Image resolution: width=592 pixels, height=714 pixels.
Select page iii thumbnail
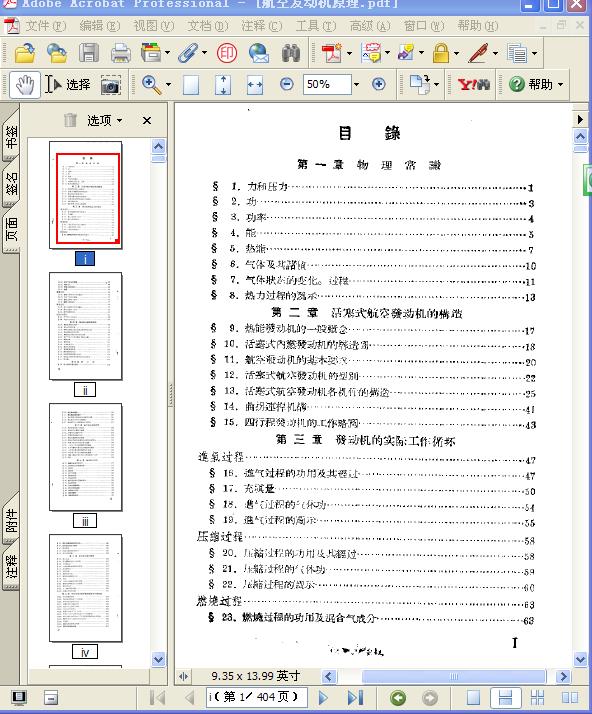click(x=86, y=457)
